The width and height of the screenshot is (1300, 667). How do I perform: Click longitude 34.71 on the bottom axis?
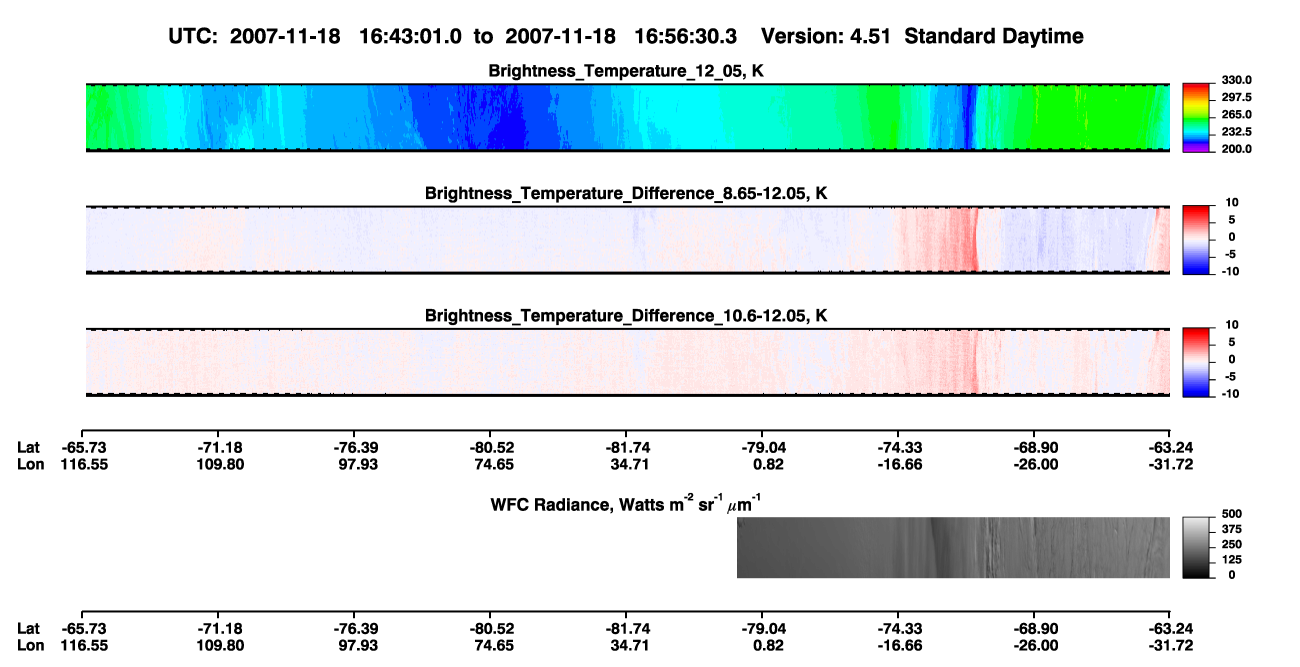[x=626, y=645]
